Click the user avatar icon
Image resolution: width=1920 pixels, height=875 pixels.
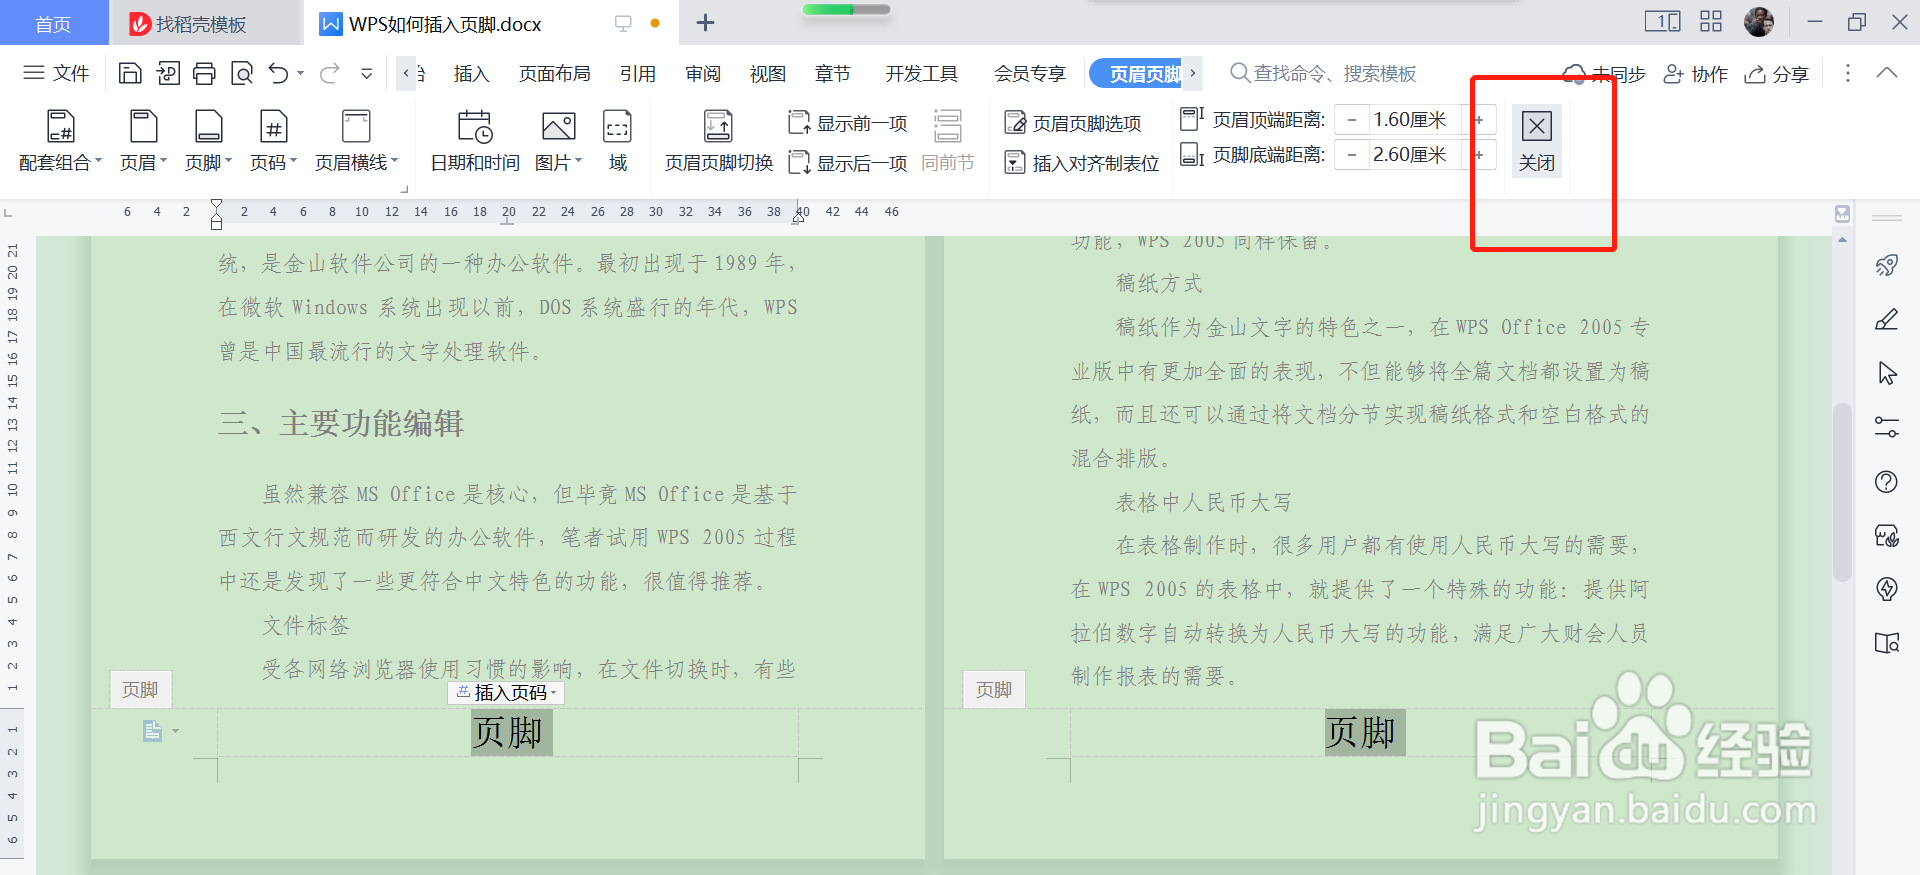(x=1759, y=21)
